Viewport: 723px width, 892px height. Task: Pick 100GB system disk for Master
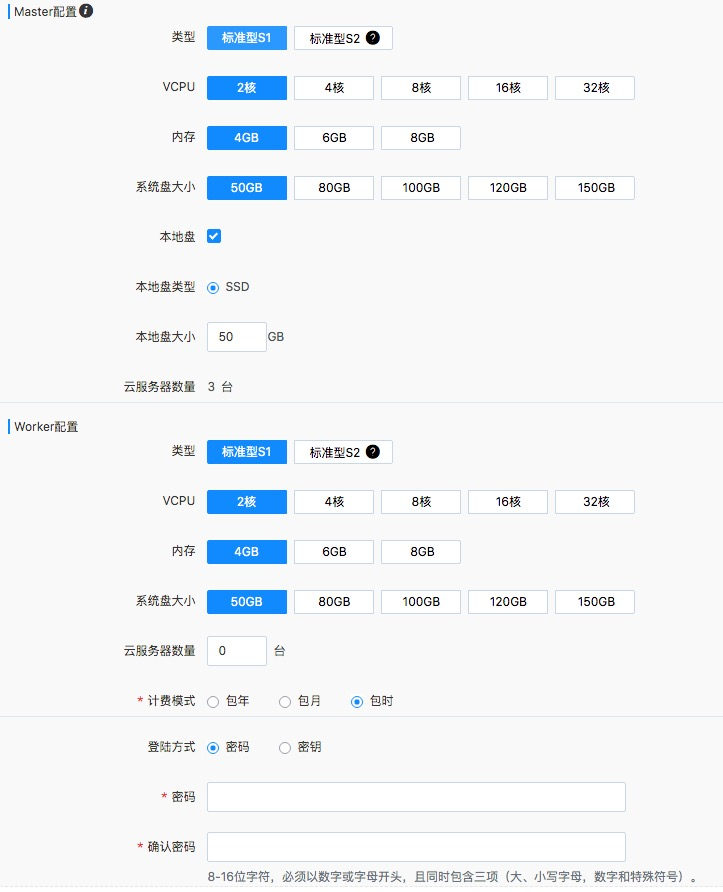[421, 188]
